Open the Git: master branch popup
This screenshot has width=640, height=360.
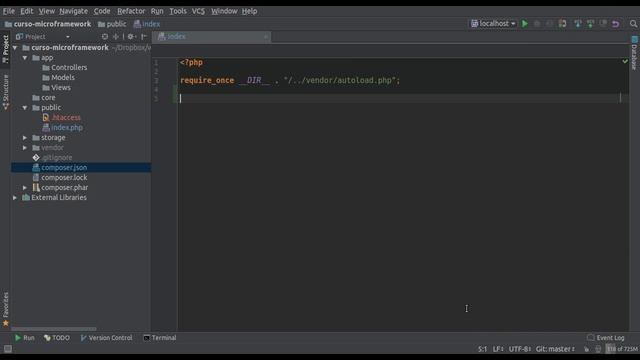tap(555, 349)
